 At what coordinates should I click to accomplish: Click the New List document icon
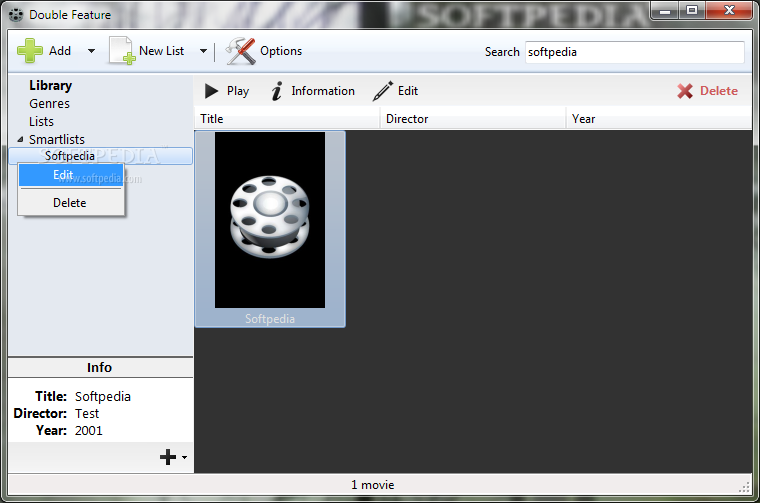tap(121, 51)
